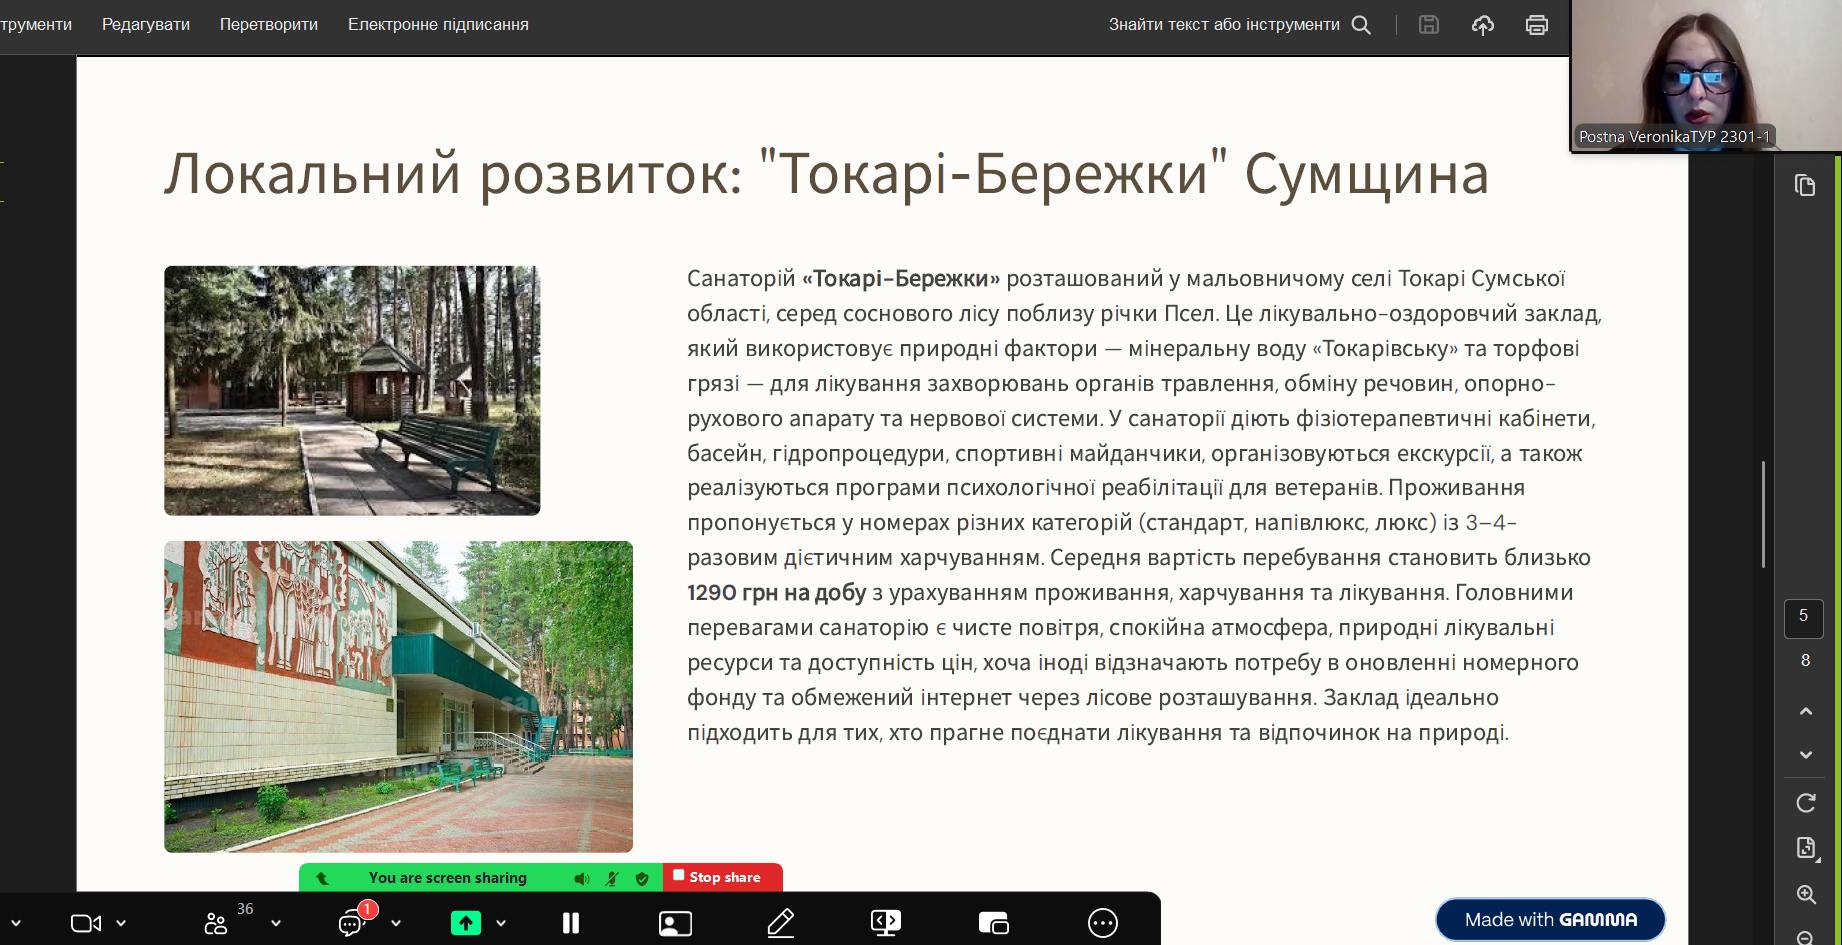
Task: Open the annotate pencil tool
Action: coord(780,923)
